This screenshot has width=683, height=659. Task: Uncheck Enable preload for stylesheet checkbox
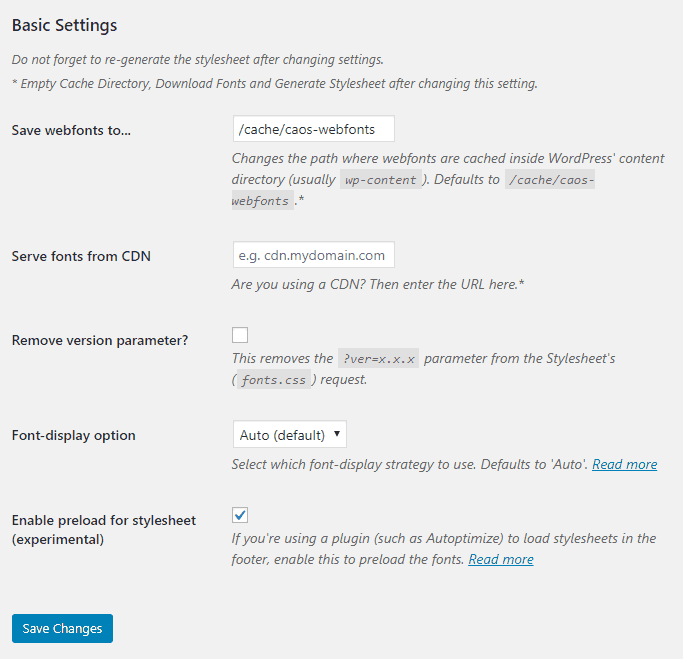pos(240,515)
